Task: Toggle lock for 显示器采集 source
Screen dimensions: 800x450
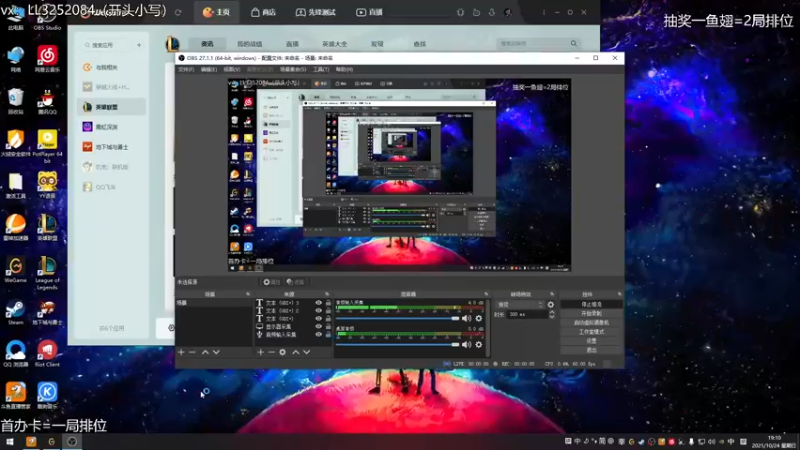Action: click(x=328, y=327)
